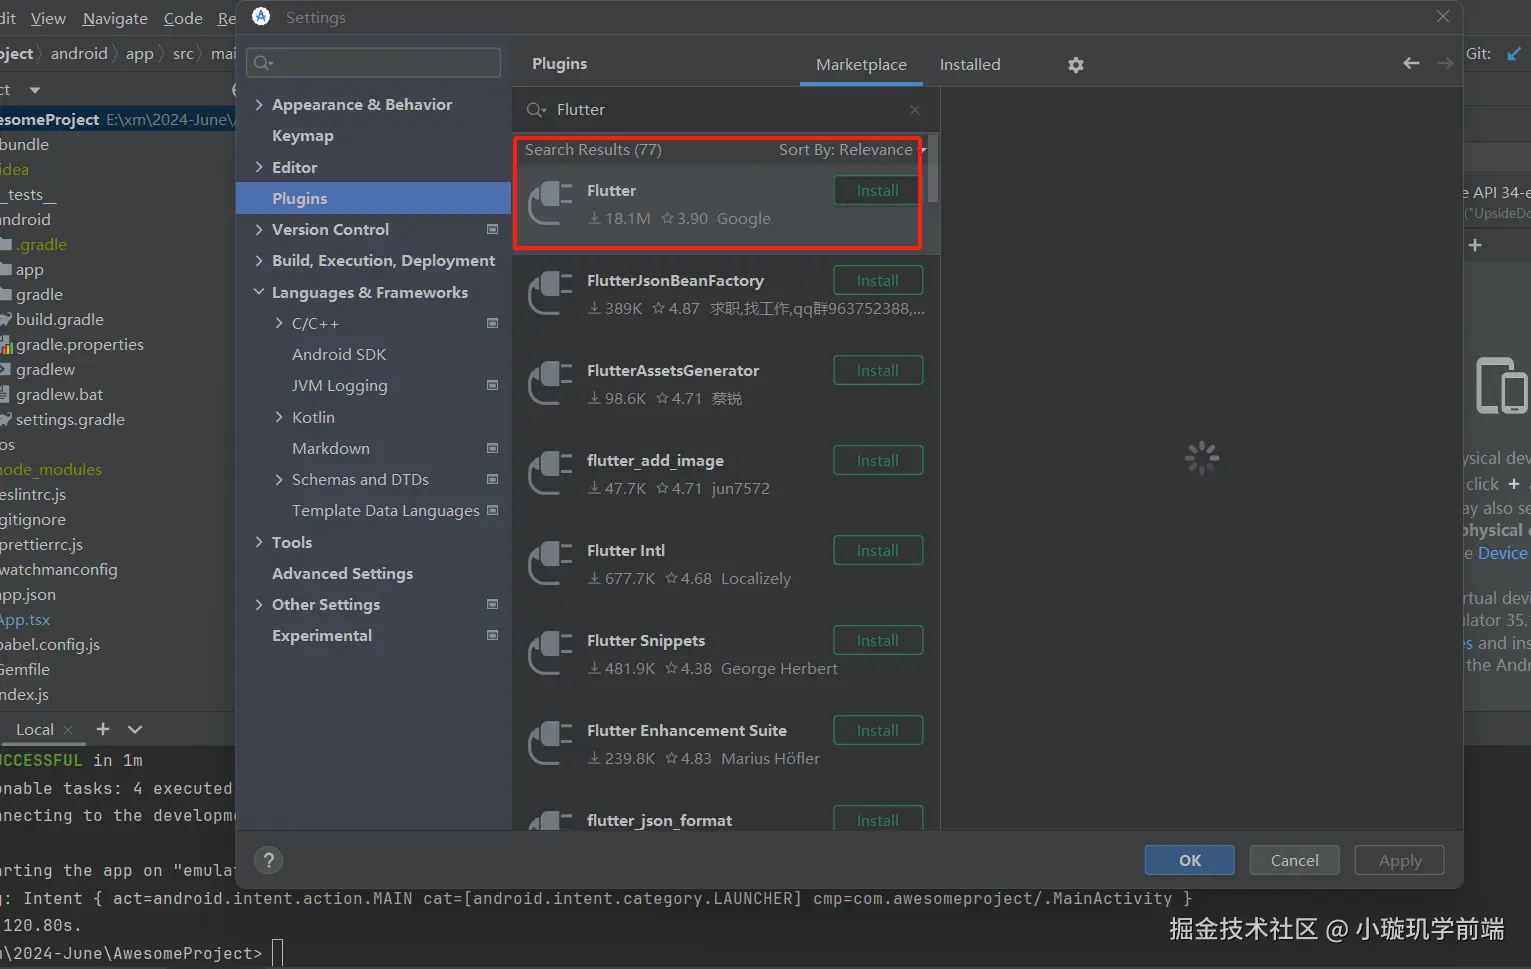Click Experimental project-level settings icon
Viewport: 1531px width, 969px height.
tap(492, 635)
